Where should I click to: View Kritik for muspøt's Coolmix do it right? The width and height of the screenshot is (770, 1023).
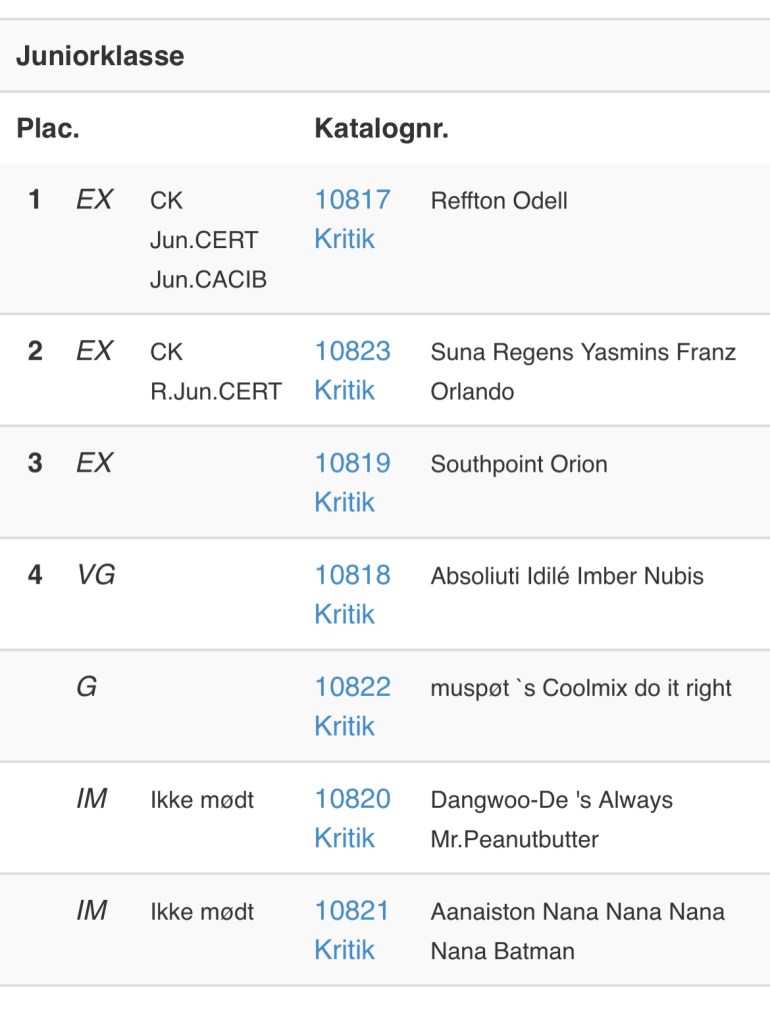(x=344, y=727)
